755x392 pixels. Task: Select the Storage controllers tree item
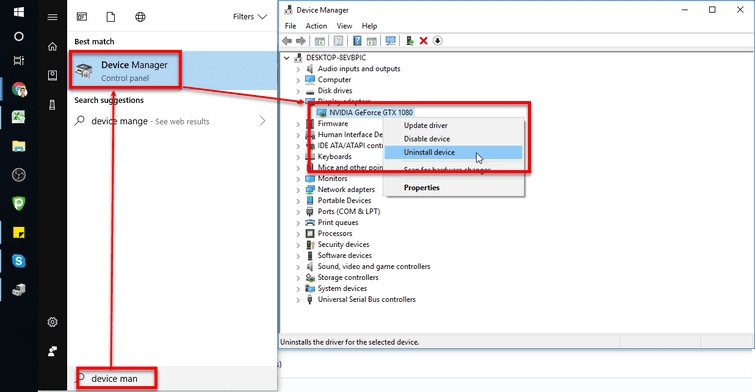click(x=348, y=278)
